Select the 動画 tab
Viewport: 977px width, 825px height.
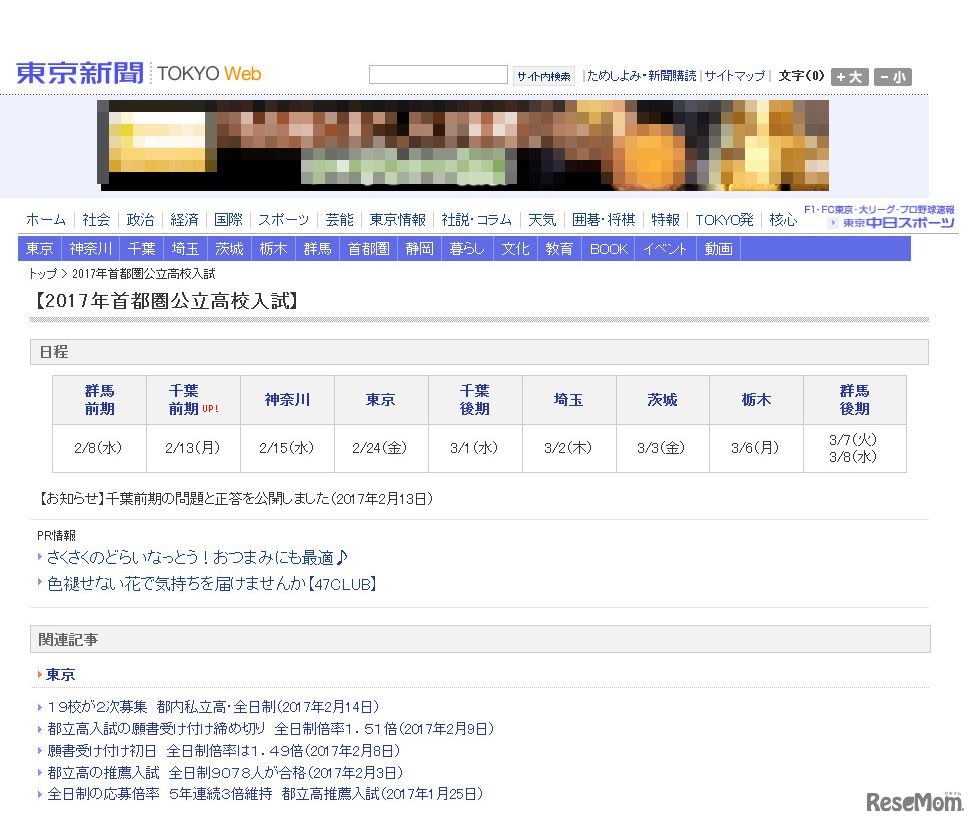[718, 249]
